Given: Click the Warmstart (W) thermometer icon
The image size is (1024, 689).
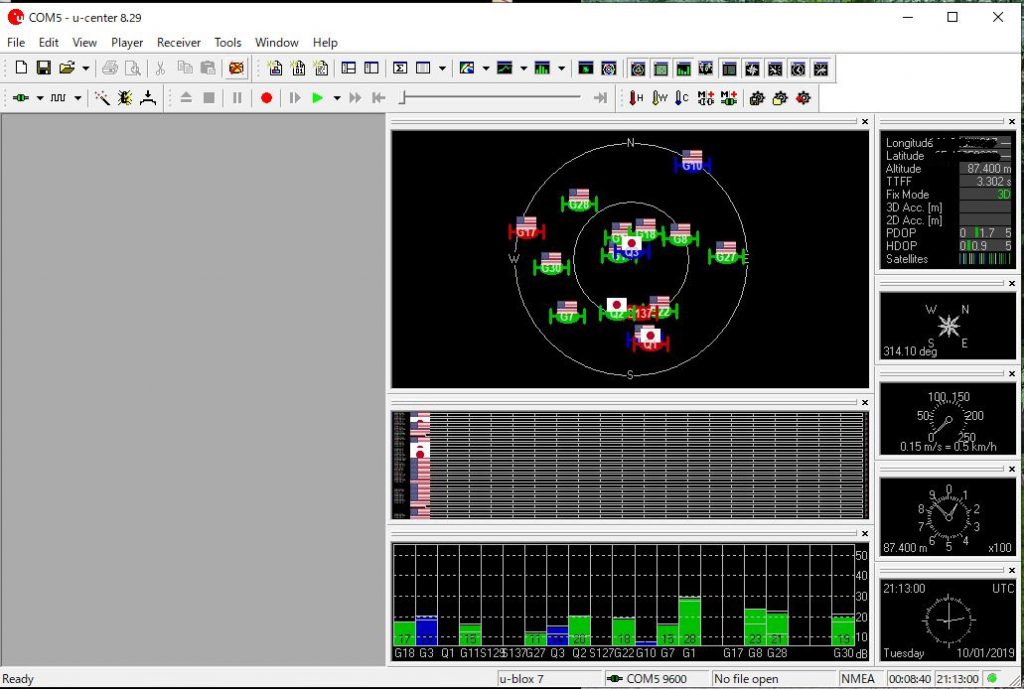Looking at the screenshot, I should pyautogui.click(x=659, y=98).
